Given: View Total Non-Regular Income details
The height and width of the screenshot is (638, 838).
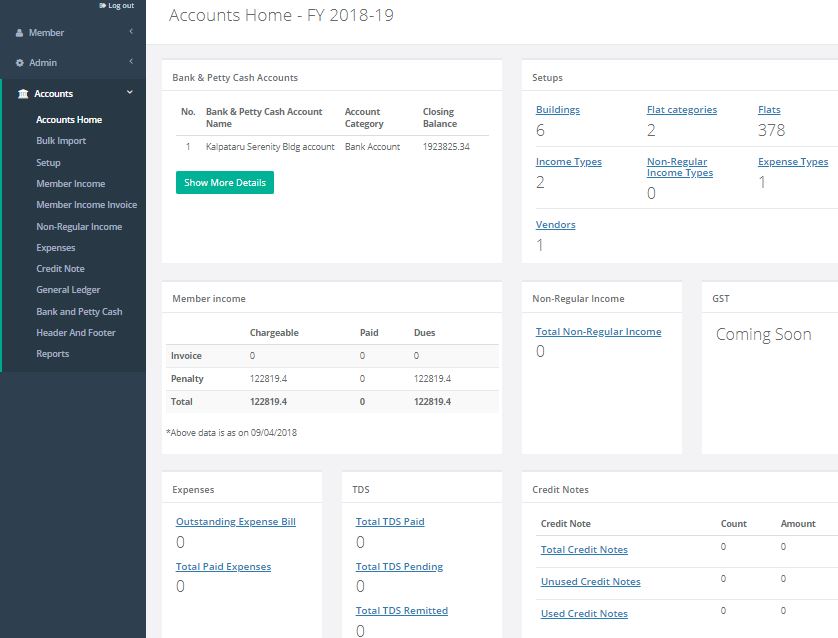Looking at the screenshot, I should 599,331.
